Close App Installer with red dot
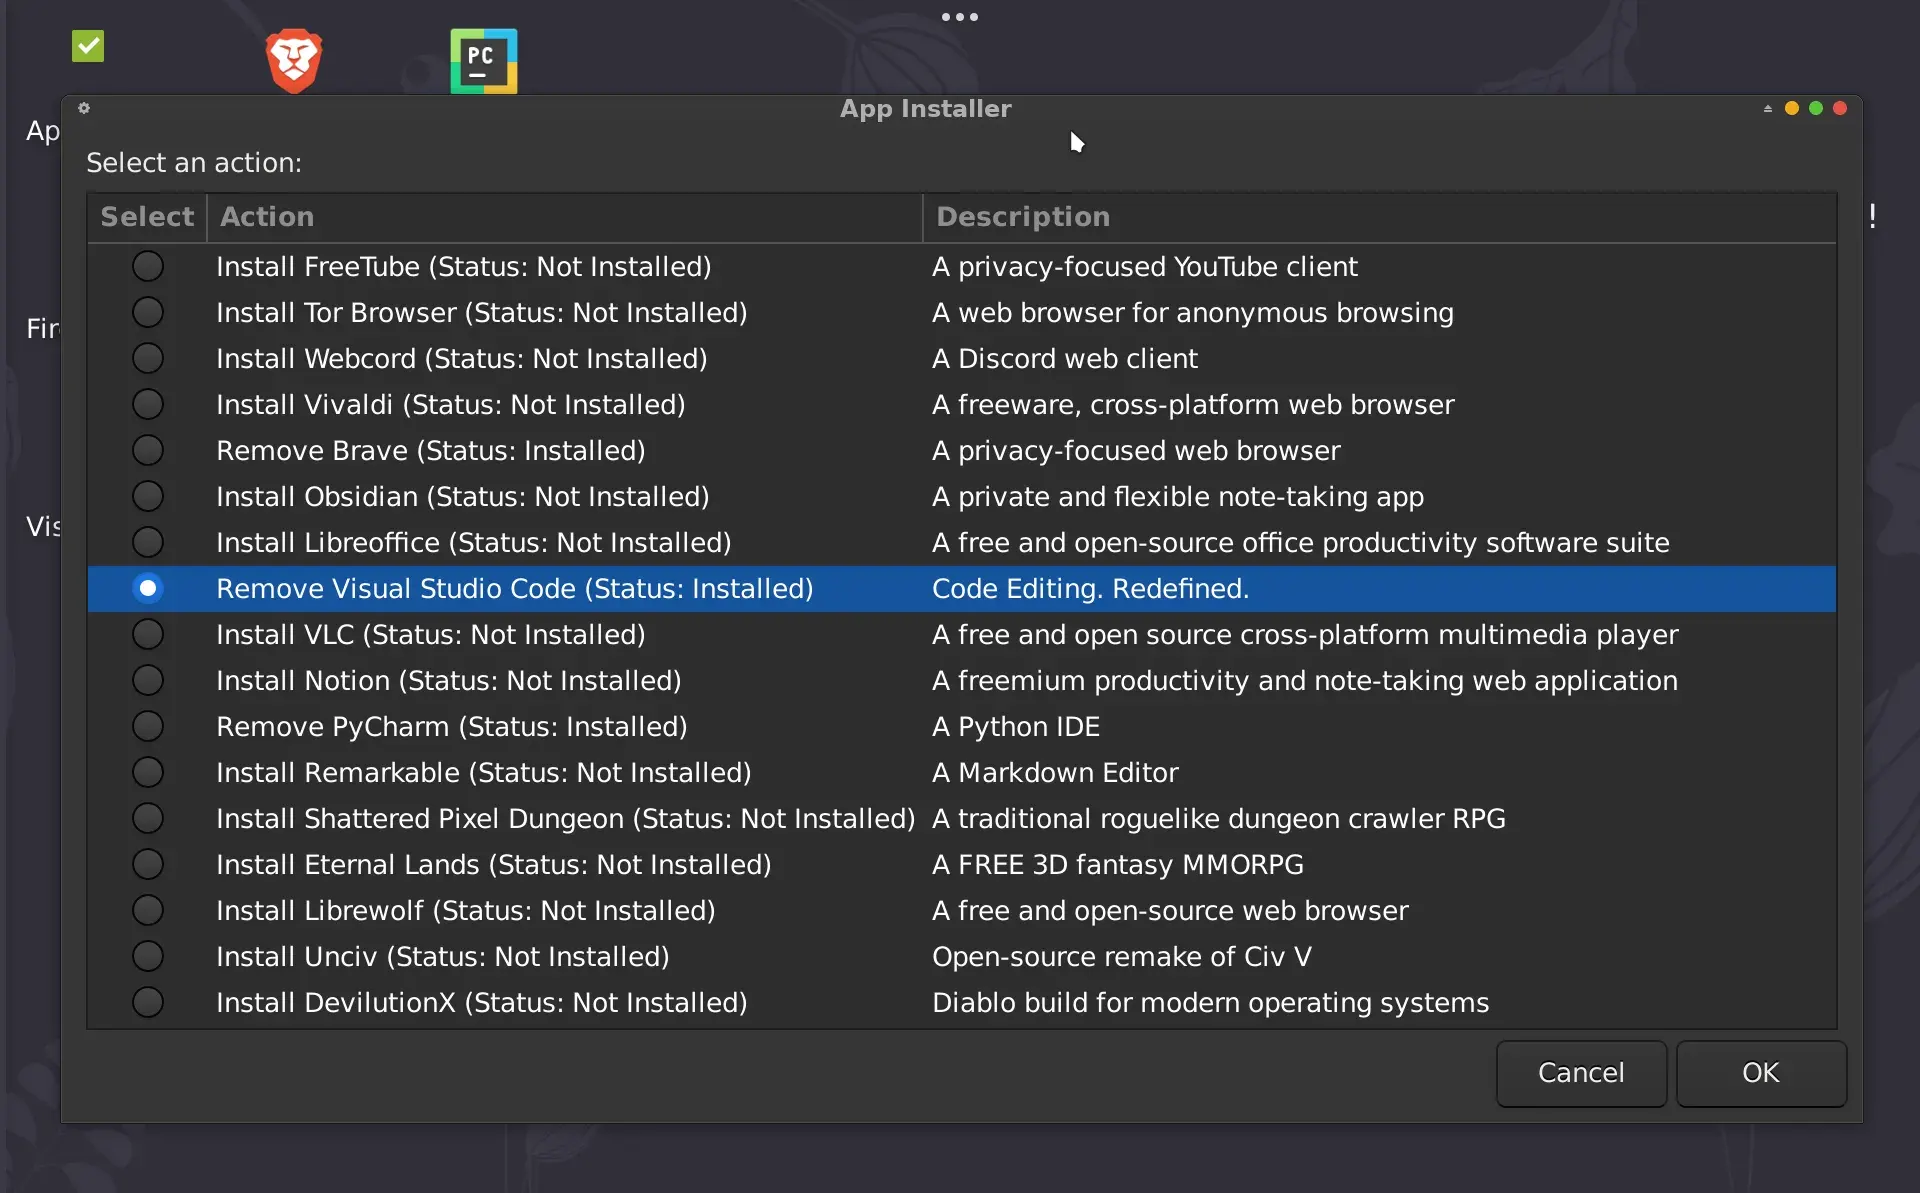The height and width of the screenshot is (1193, 1920). click(1840, 108)
